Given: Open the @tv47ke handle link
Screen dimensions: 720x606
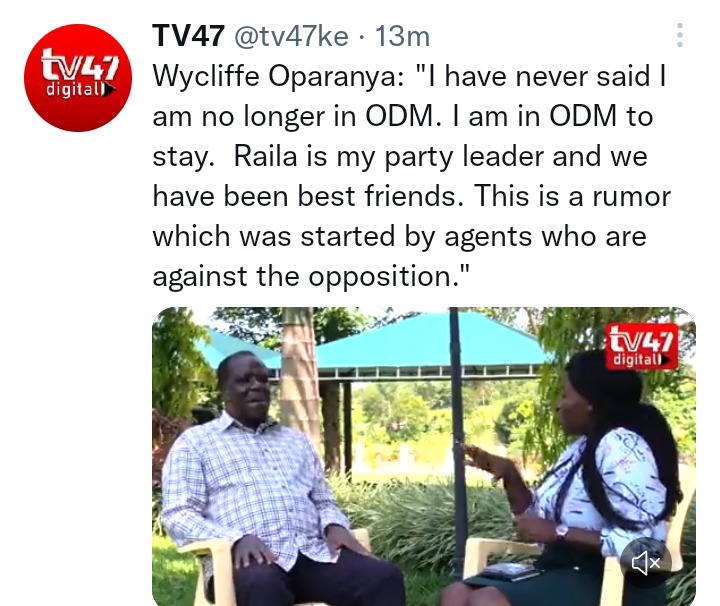Looking at the screenshot, I should 291,36.
